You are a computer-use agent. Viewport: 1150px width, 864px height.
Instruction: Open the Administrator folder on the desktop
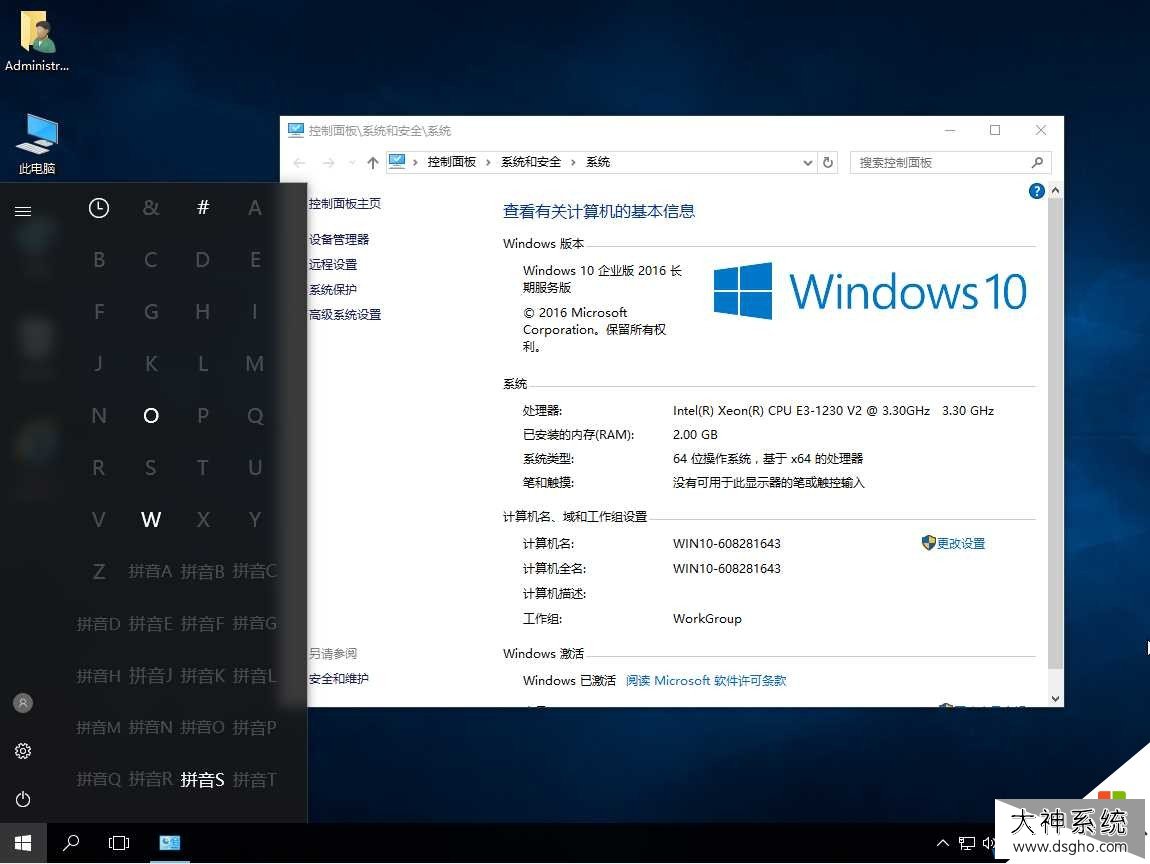(37, 40)
